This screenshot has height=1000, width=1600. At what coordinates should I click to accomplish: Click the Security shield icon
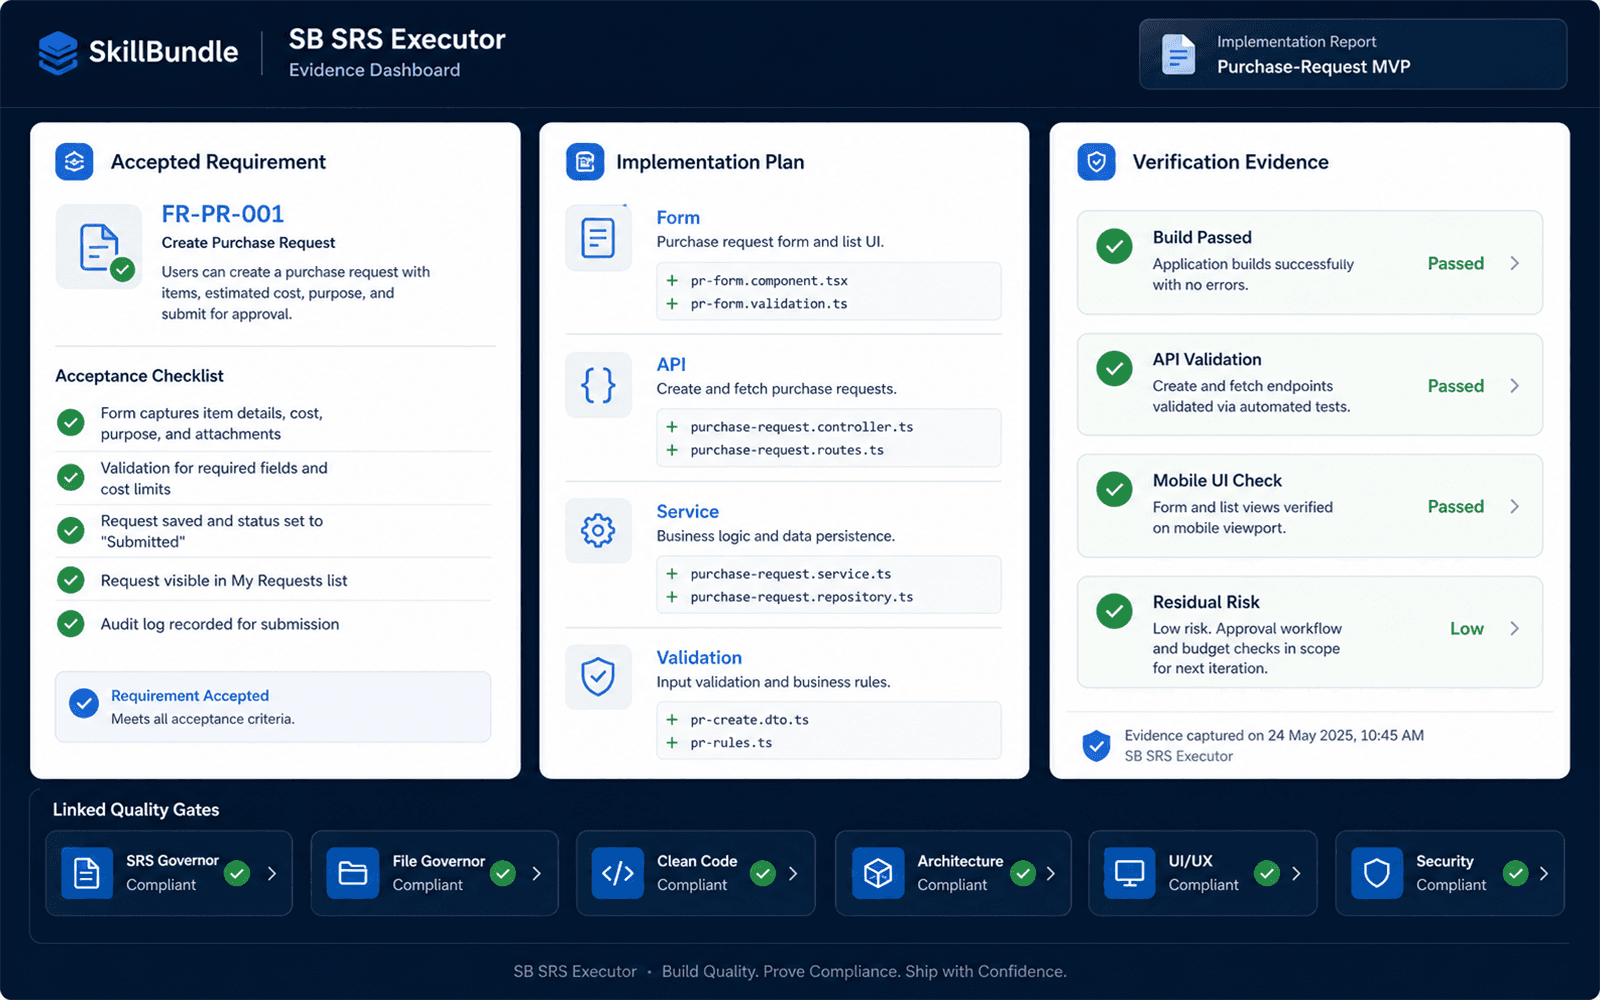(x=1377, y=873)
